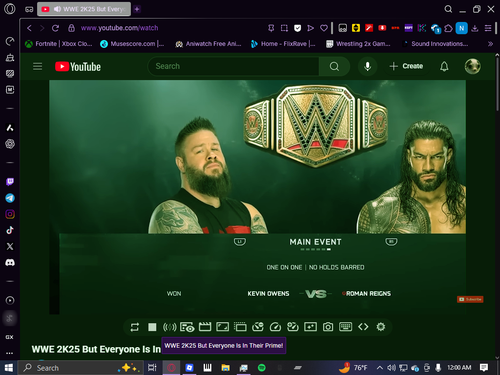500x375 pixels.
Task: Open the Opera main menu logo
Action: tap(10, 9)
